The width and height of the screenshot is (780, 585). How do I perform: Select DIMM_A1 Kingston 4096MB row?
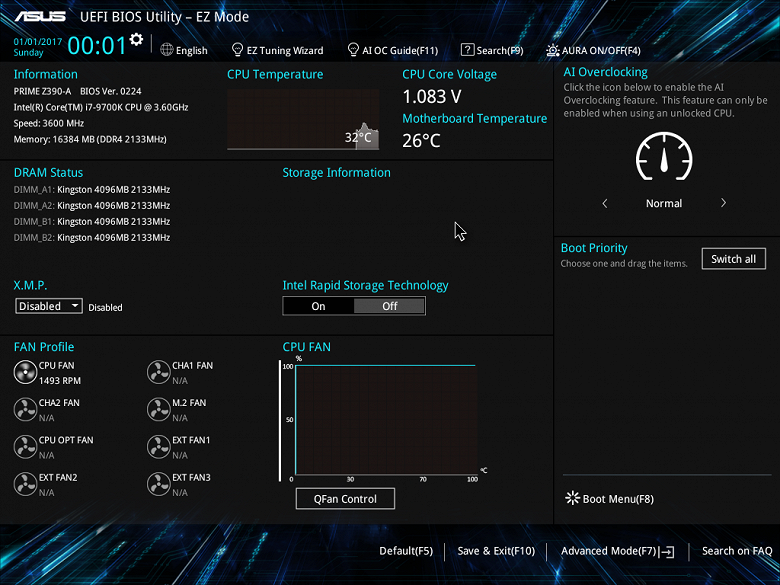coord(92,190)
